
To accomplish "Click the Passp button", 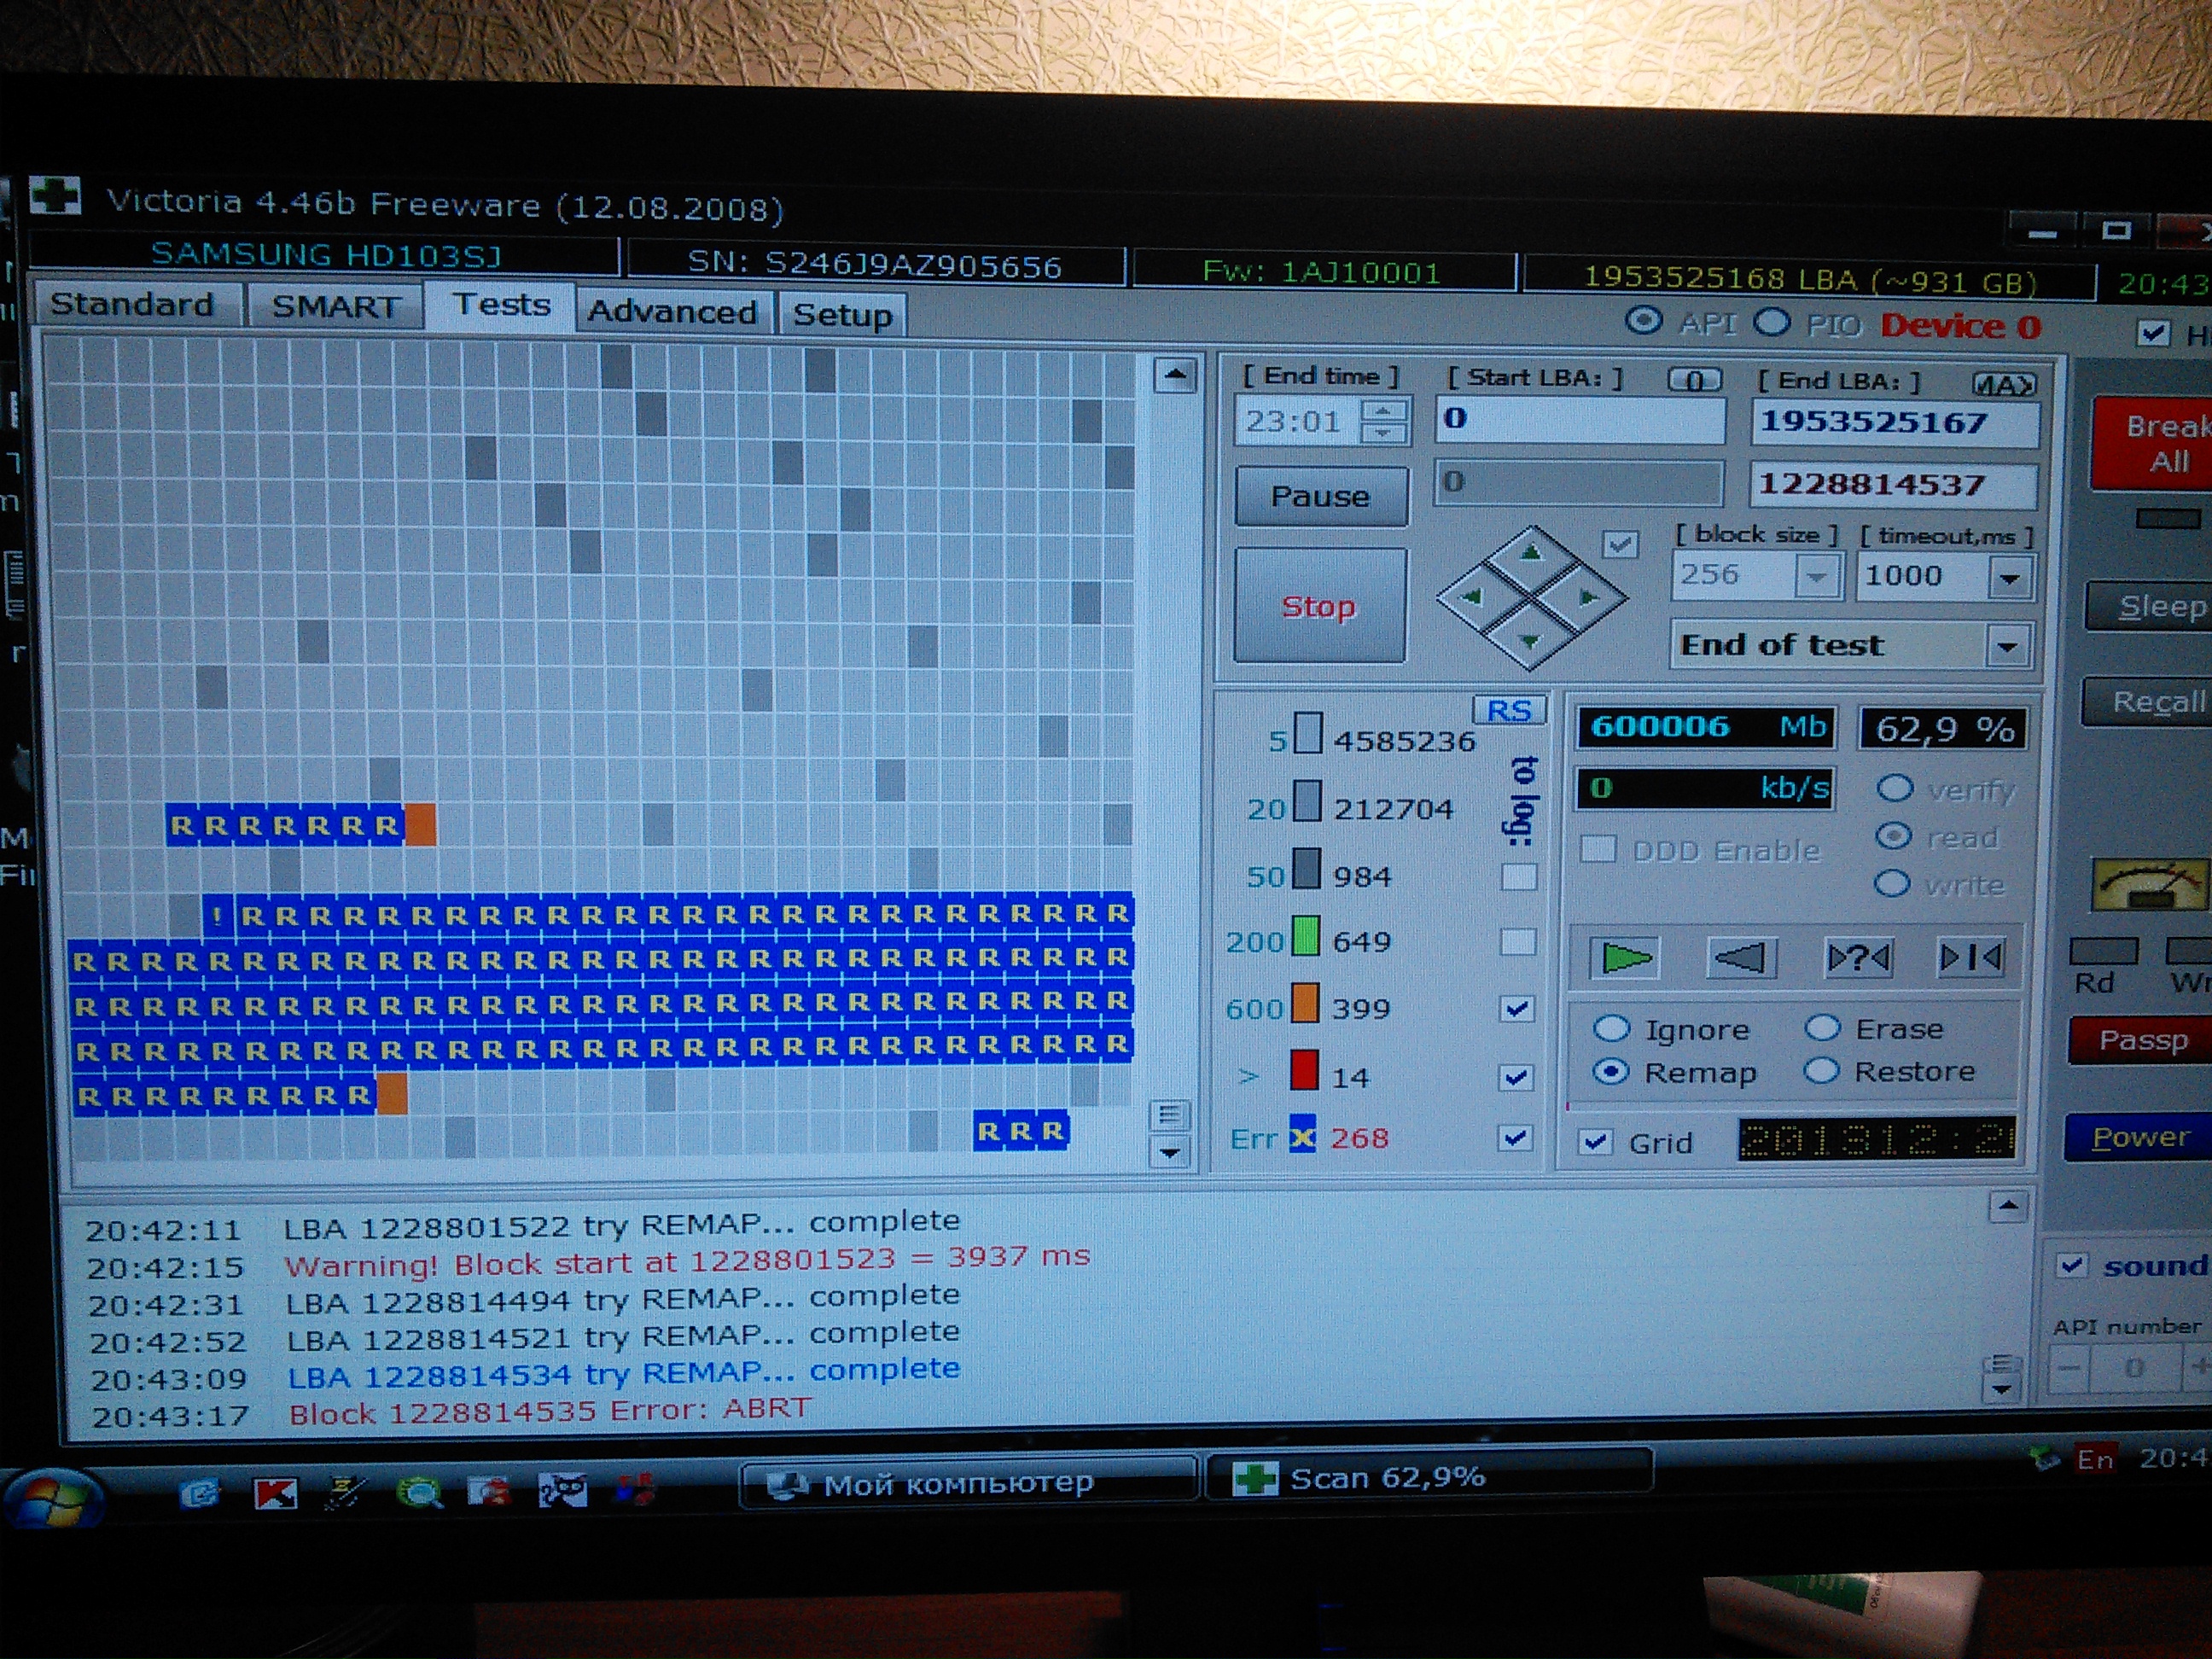I will [2141, 1041].
